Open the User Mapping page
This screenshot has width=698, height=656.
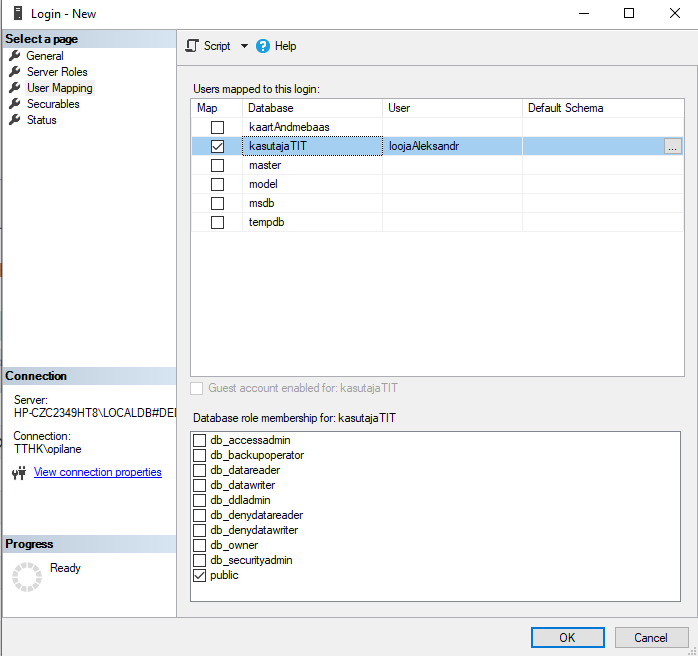[59, 88]
